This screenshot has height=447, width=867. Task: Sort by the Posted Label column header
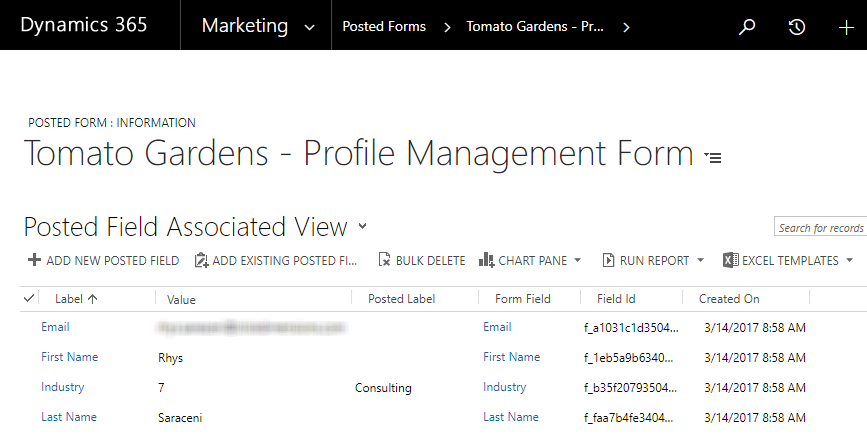click(x=401, y=299)
